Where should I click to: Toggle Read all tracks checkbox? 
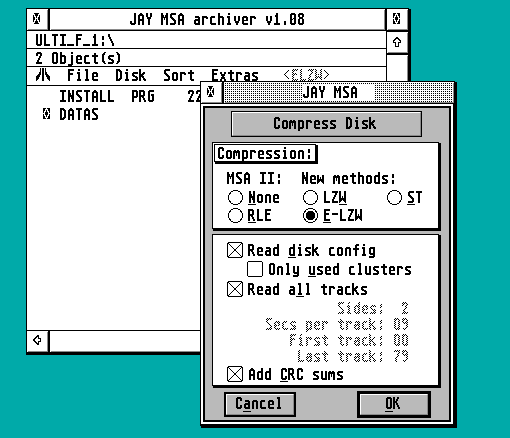click(x=235, y=289)
